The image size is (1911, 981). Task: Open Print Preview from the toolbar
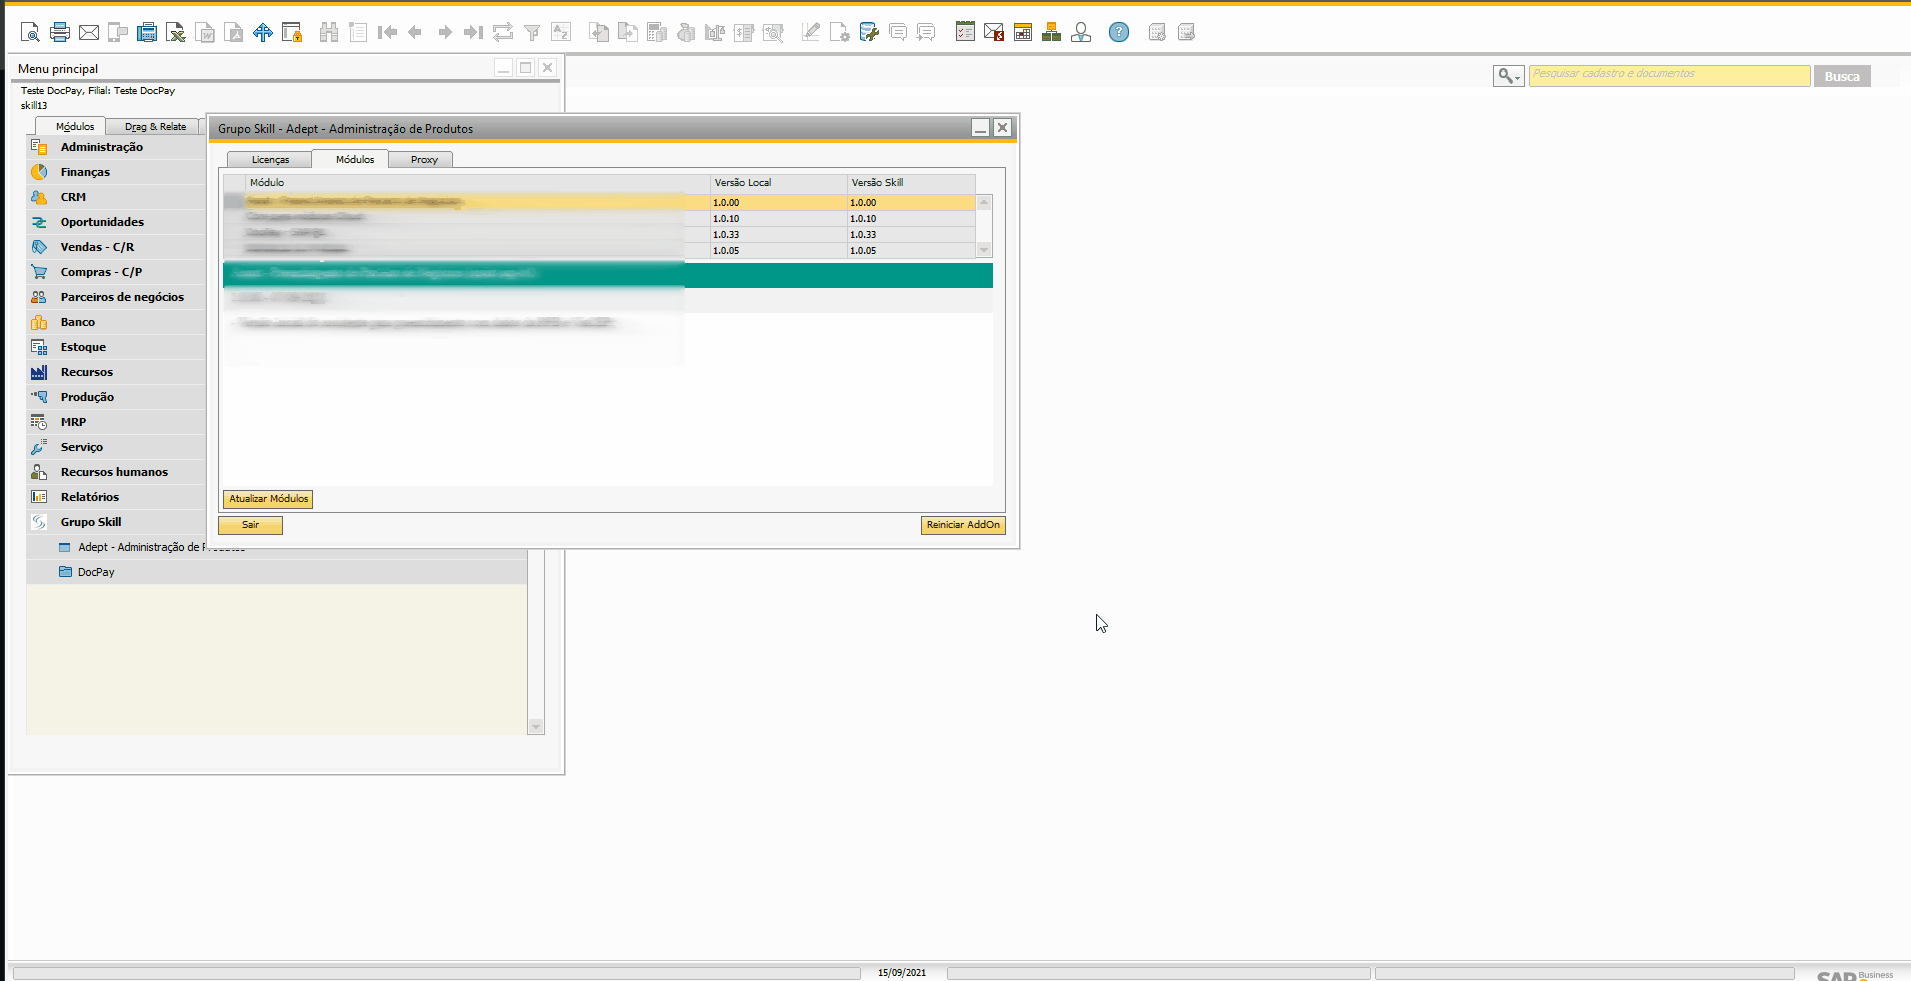click(x=30, y=32)
